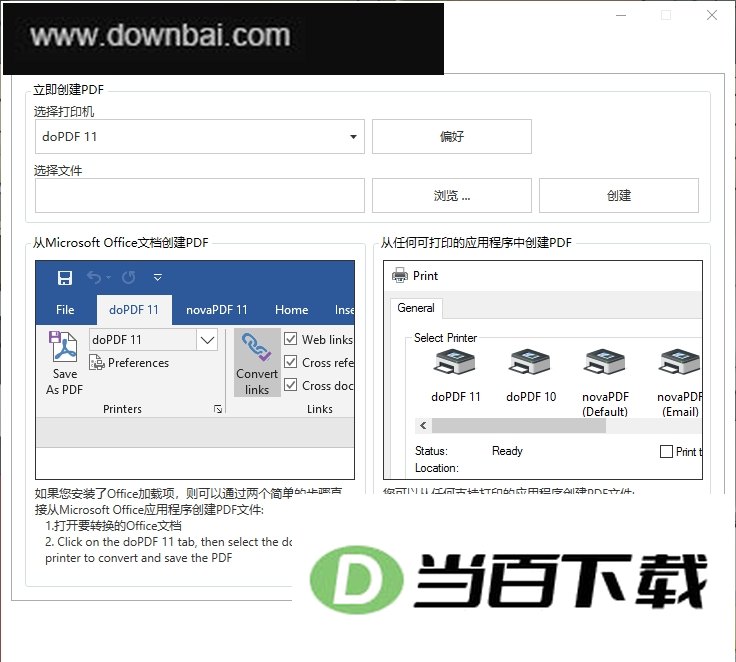Toggle the Print to file checkbox

tap(666, 452)
